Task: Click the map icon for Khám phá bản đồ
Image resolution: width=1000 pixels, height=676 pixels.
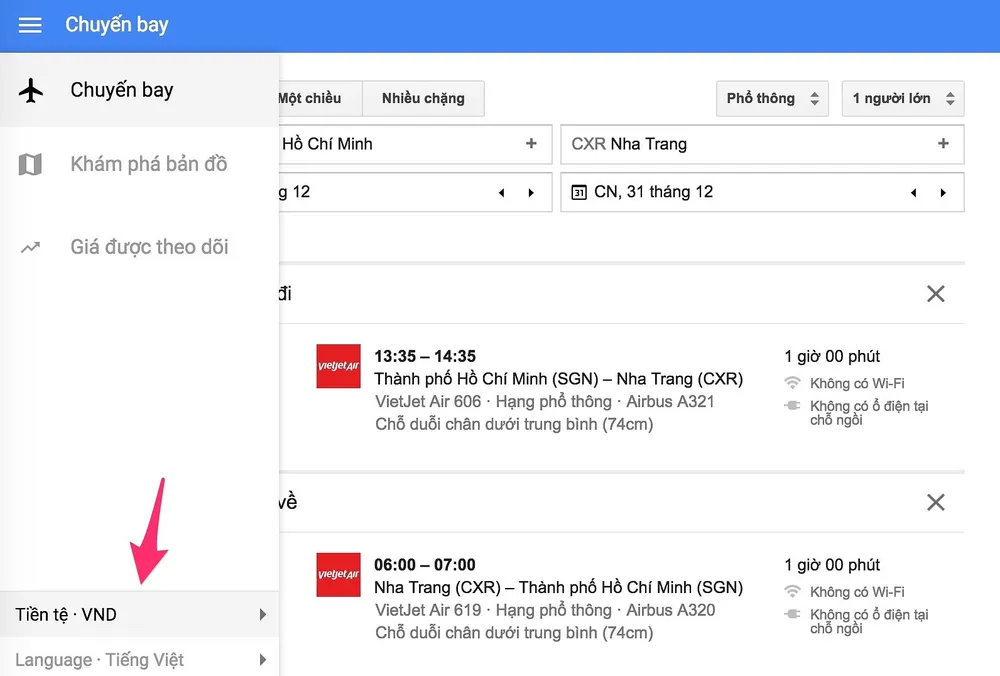Action: (32, 164)
